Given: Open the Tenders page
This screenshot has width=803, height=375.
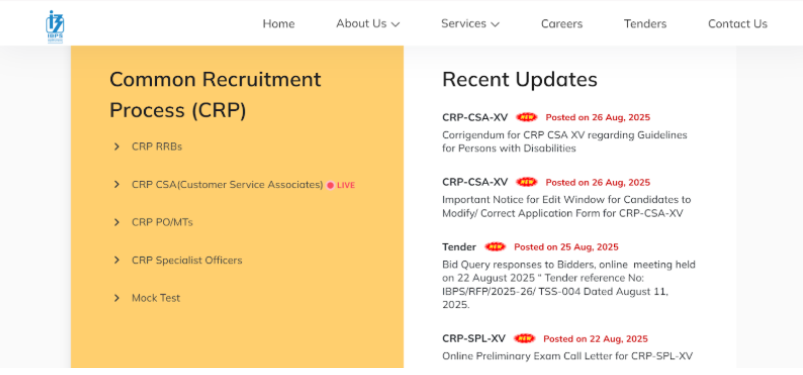Looking at the screenshot, I should [645, 24].
